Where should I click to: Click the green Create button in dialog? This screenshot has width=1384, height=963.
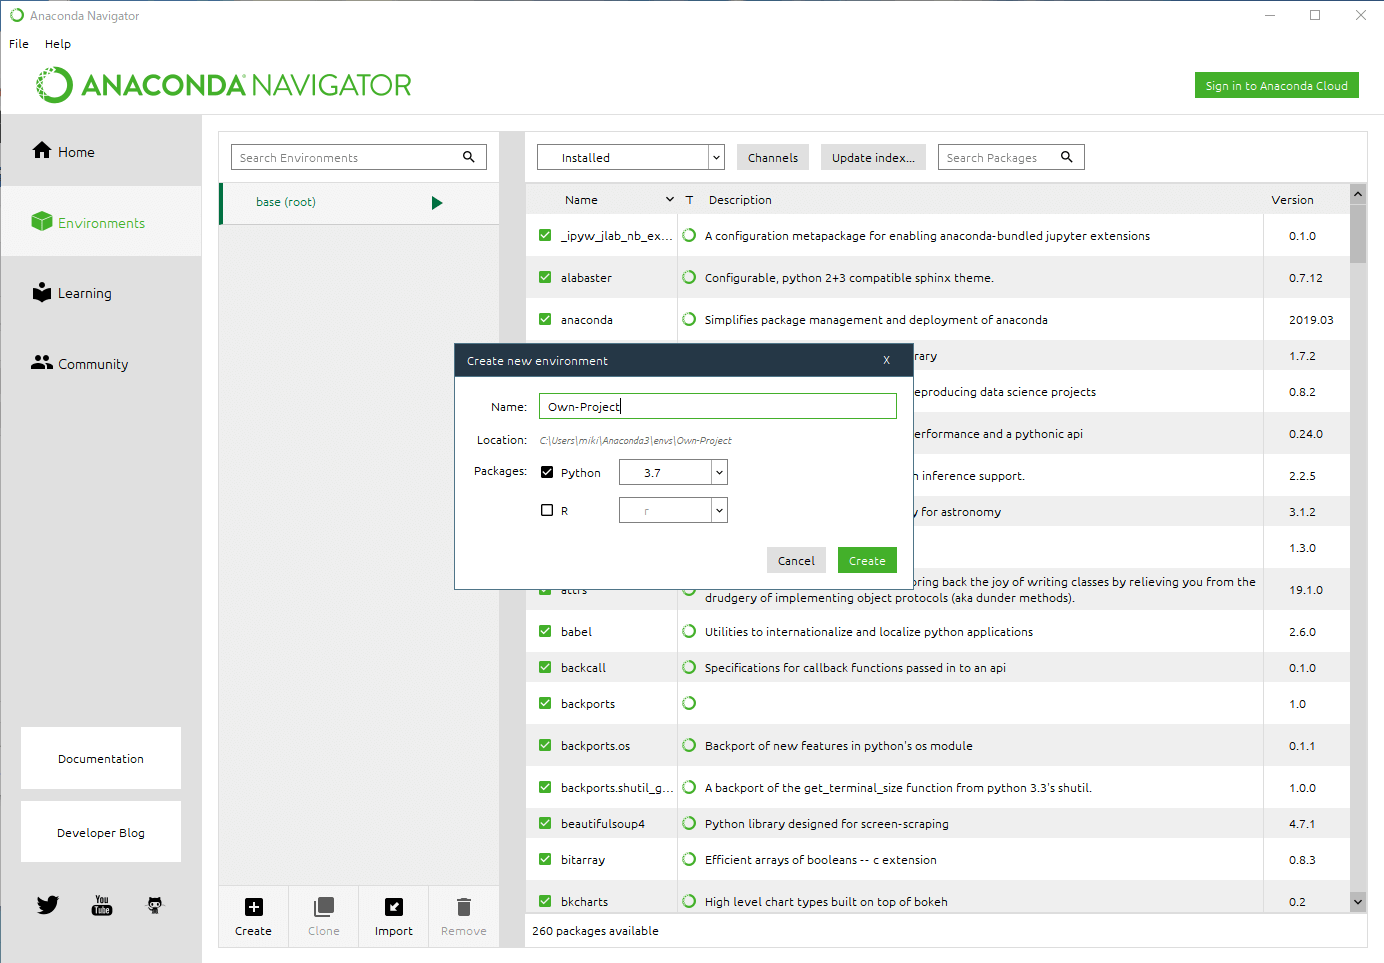(x=867, y=560)
